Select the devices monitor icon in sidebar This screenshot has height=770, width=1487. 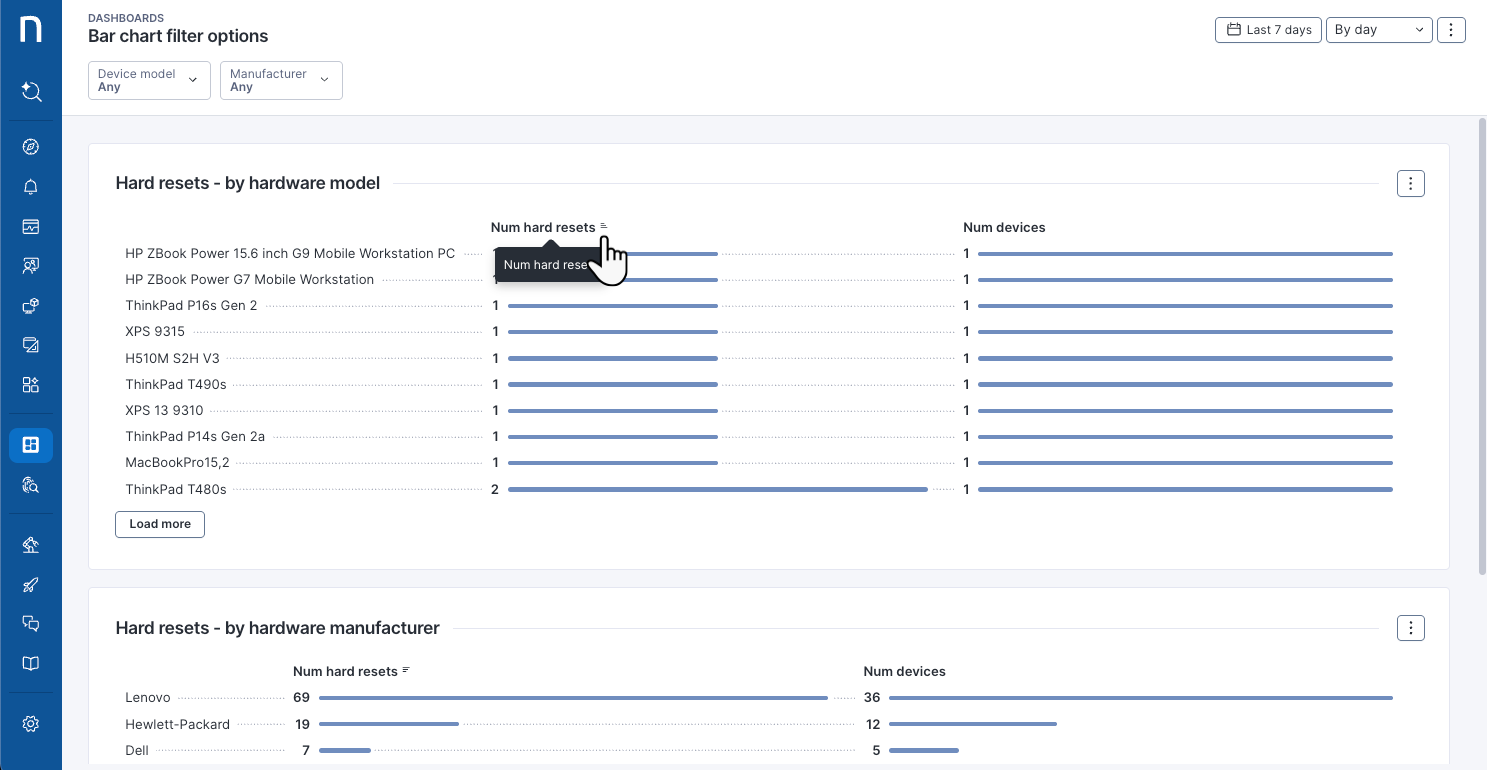pos(30,226)
